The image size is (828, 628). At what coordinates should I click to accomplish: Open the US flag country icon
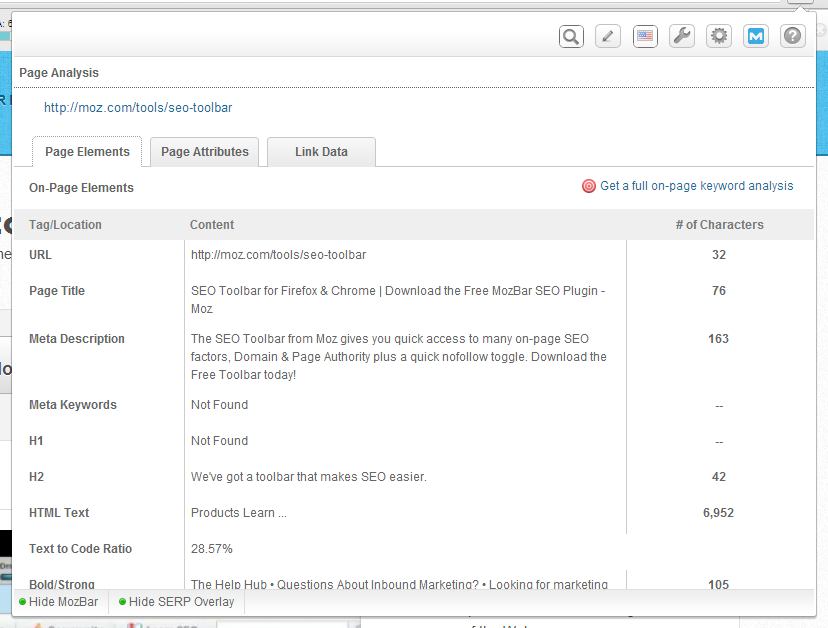point(645,36)
